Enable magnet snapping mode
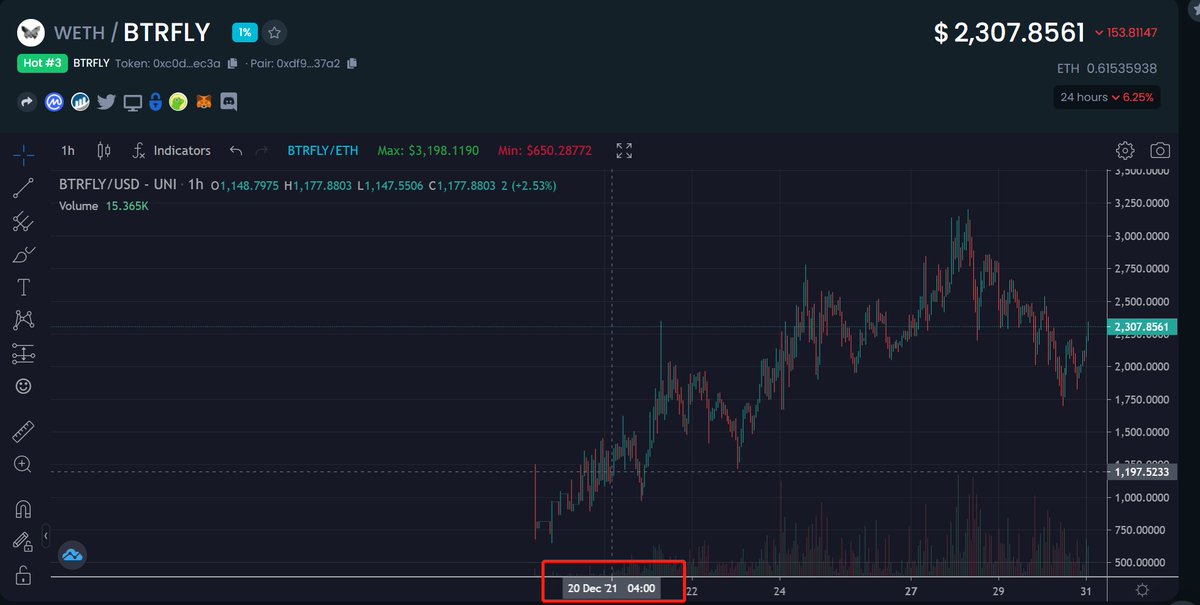1200x605 pixels. (x=22, y=509)
